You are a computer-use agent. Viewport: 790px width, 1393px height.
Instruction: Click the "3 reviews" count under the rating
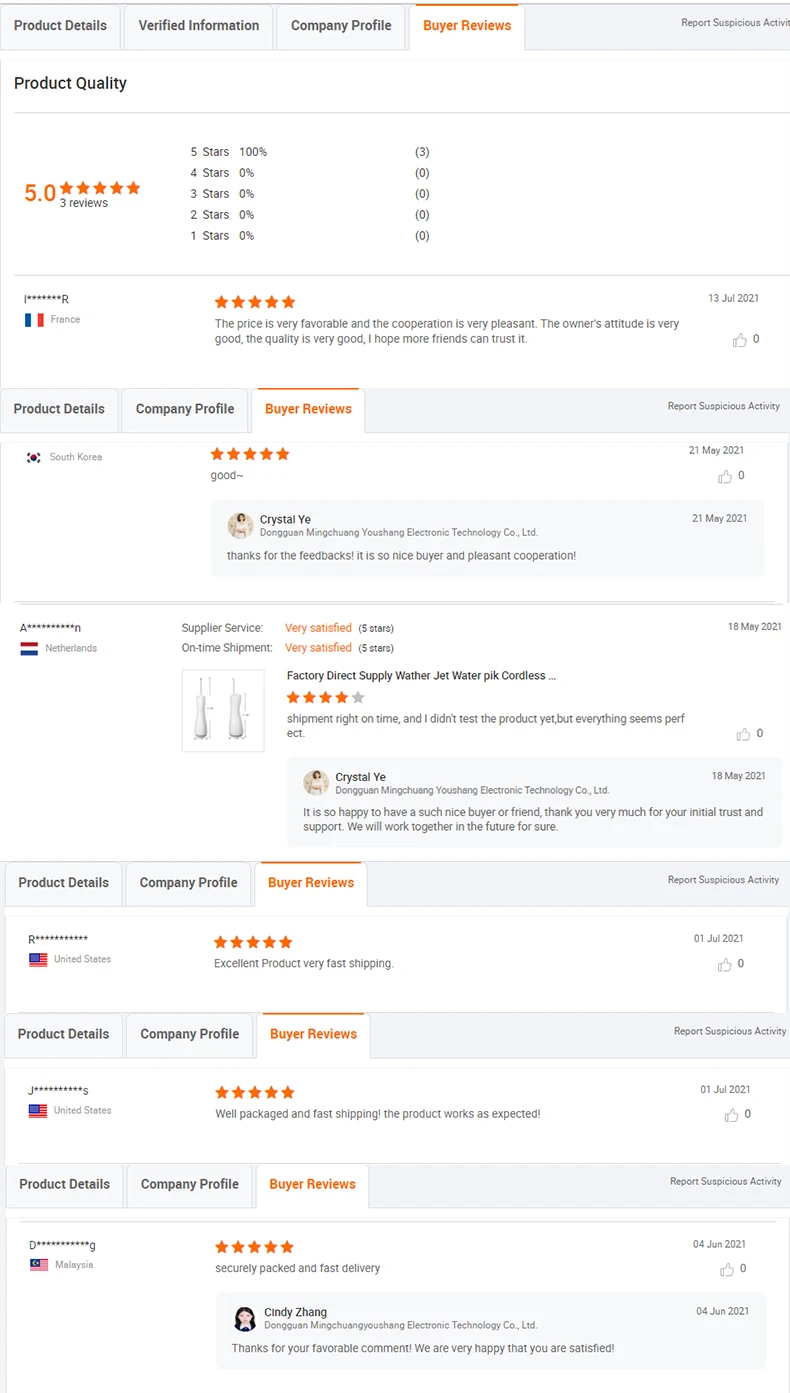tap(84, 203)
